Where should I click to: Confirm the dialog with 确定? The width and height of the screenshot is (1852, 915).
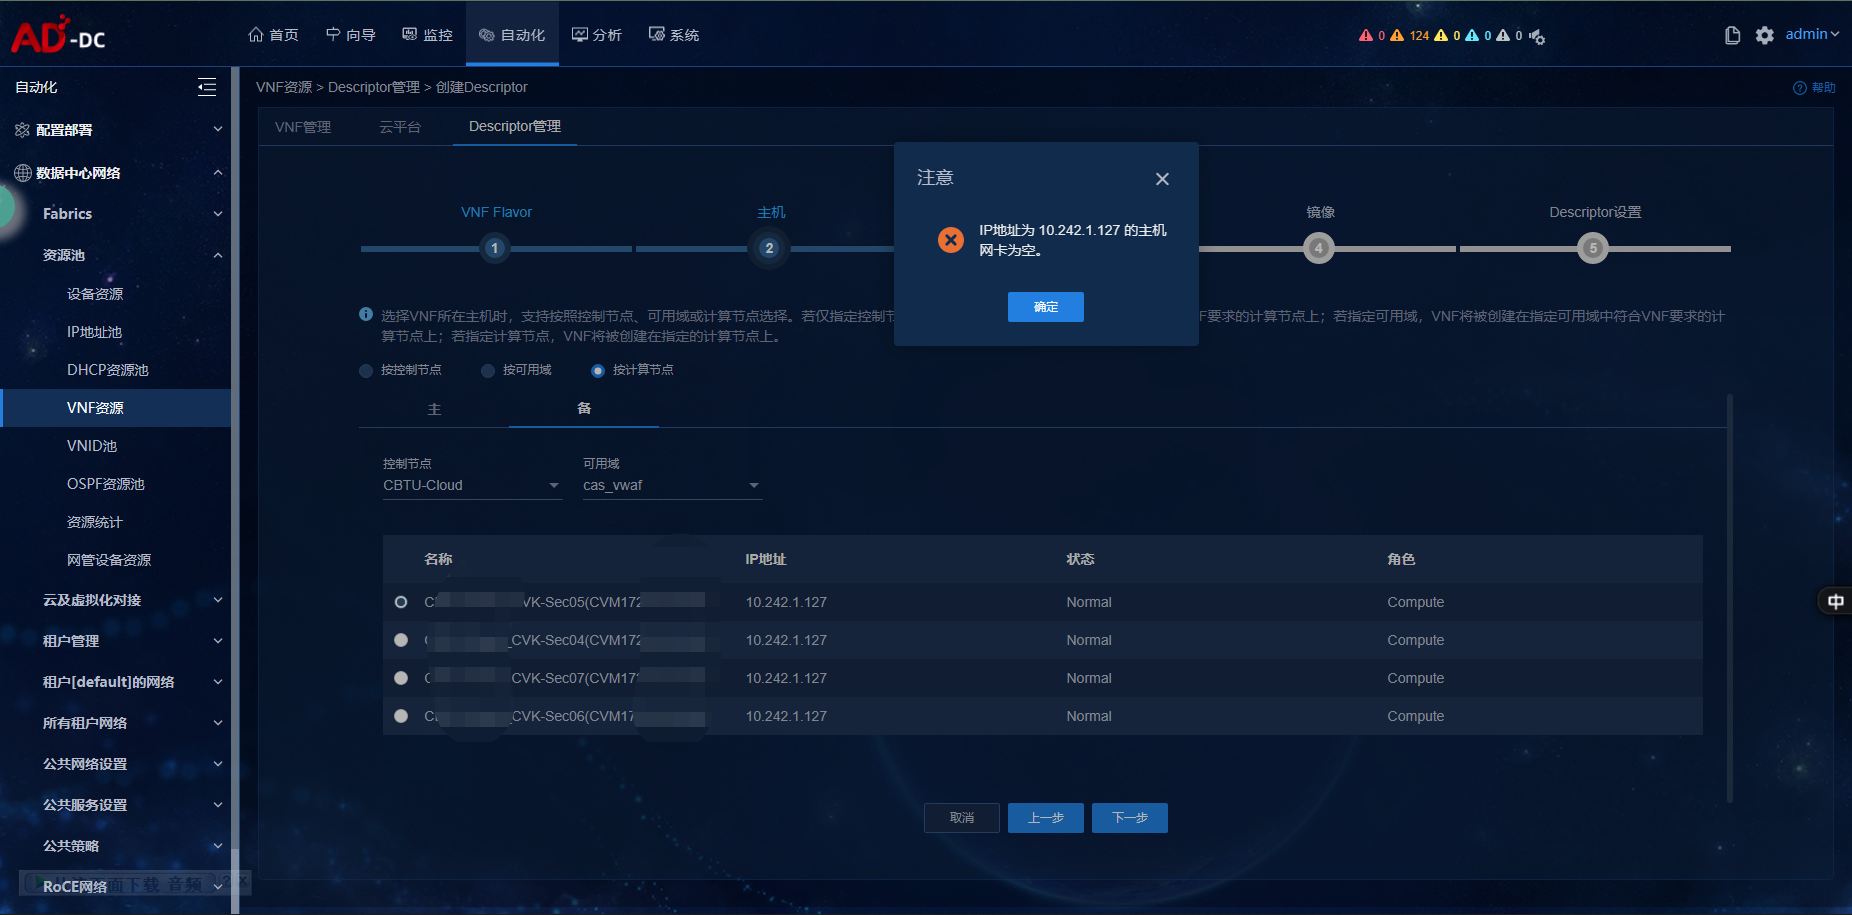tap(1046, 307)
